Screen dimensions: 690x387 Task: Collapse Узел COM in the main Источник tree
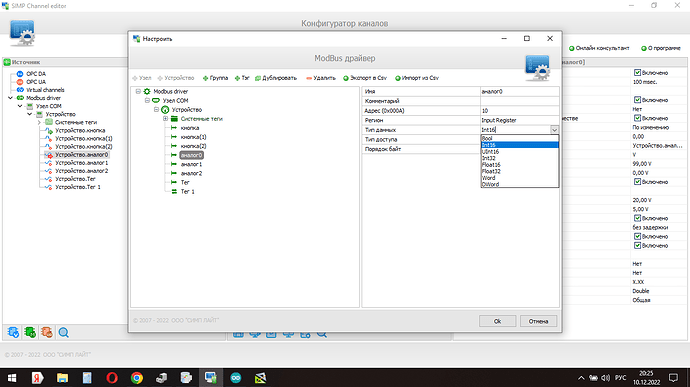click(x=20, y=106)
